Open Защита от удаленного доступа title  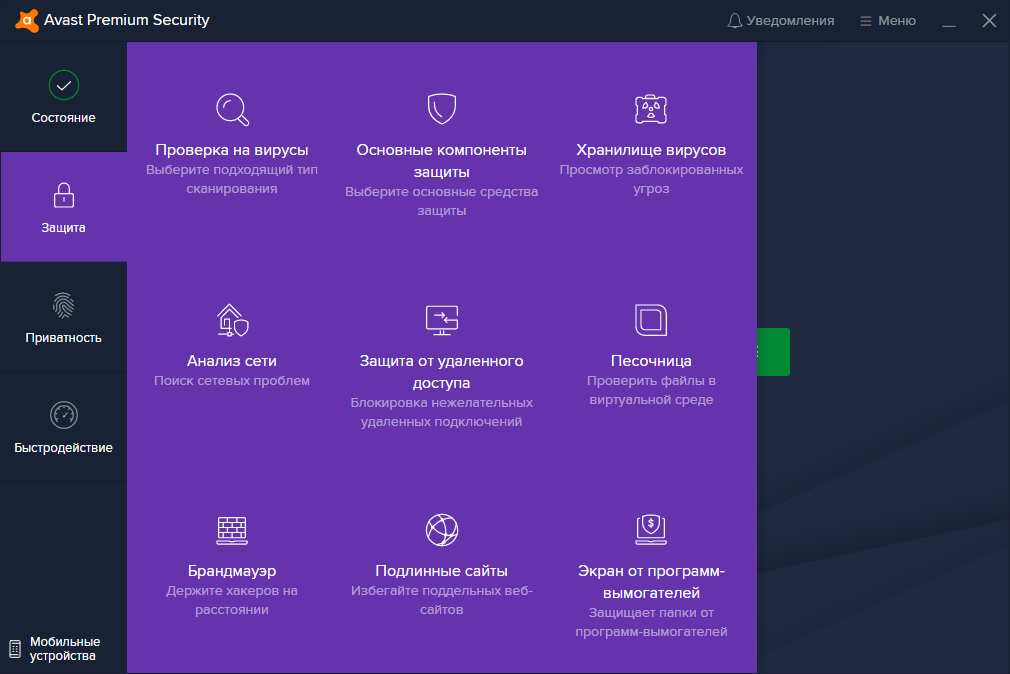[442, 372]
